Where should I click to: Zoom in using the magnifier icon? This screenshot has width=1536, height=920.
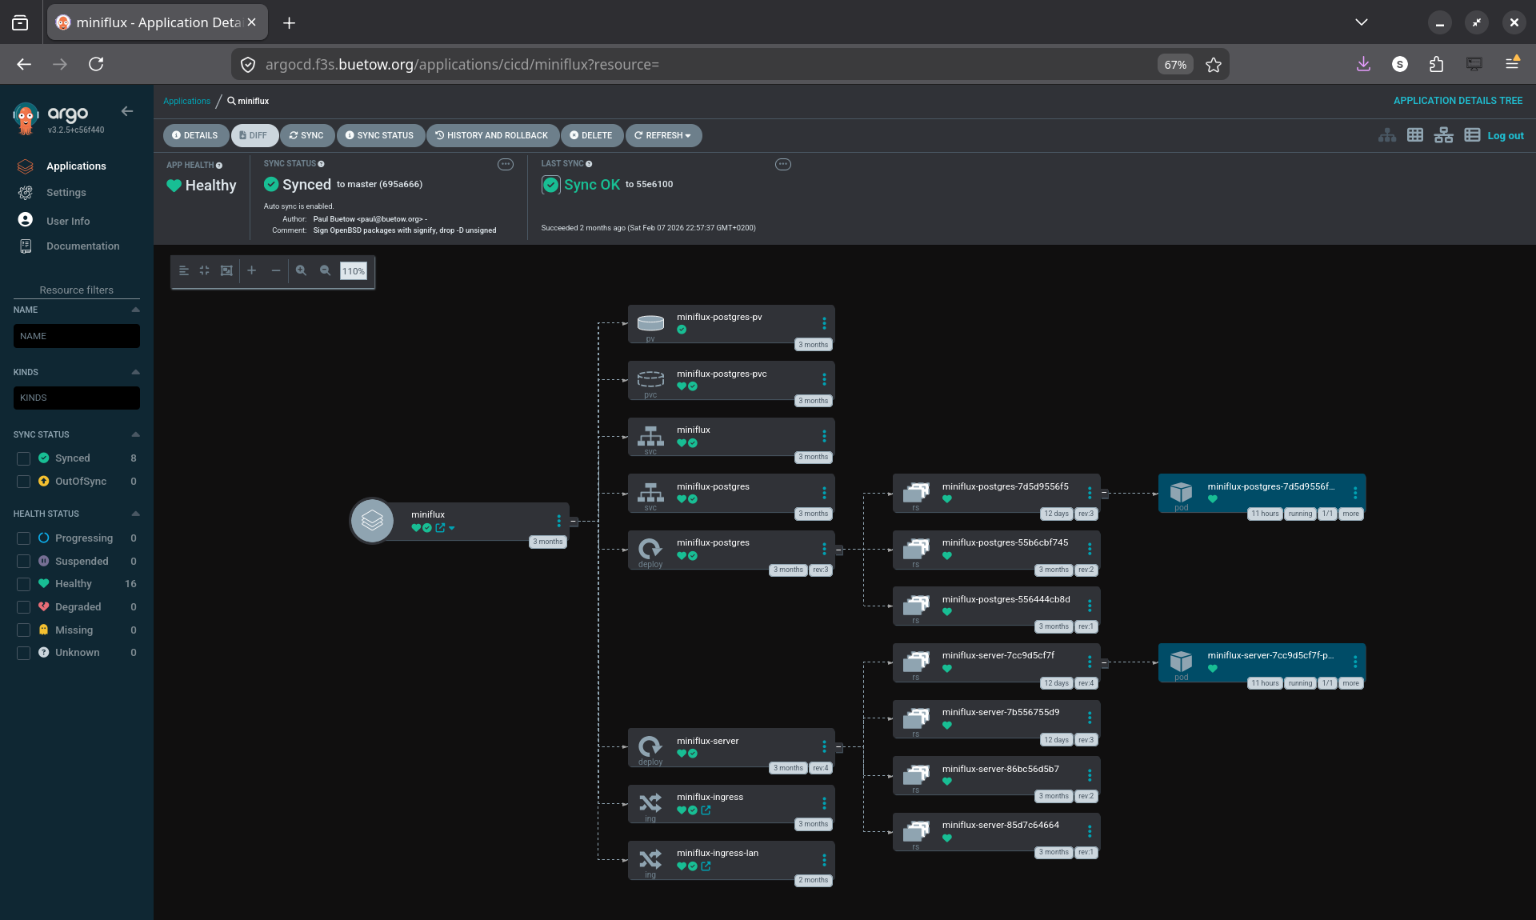[302, 270]
